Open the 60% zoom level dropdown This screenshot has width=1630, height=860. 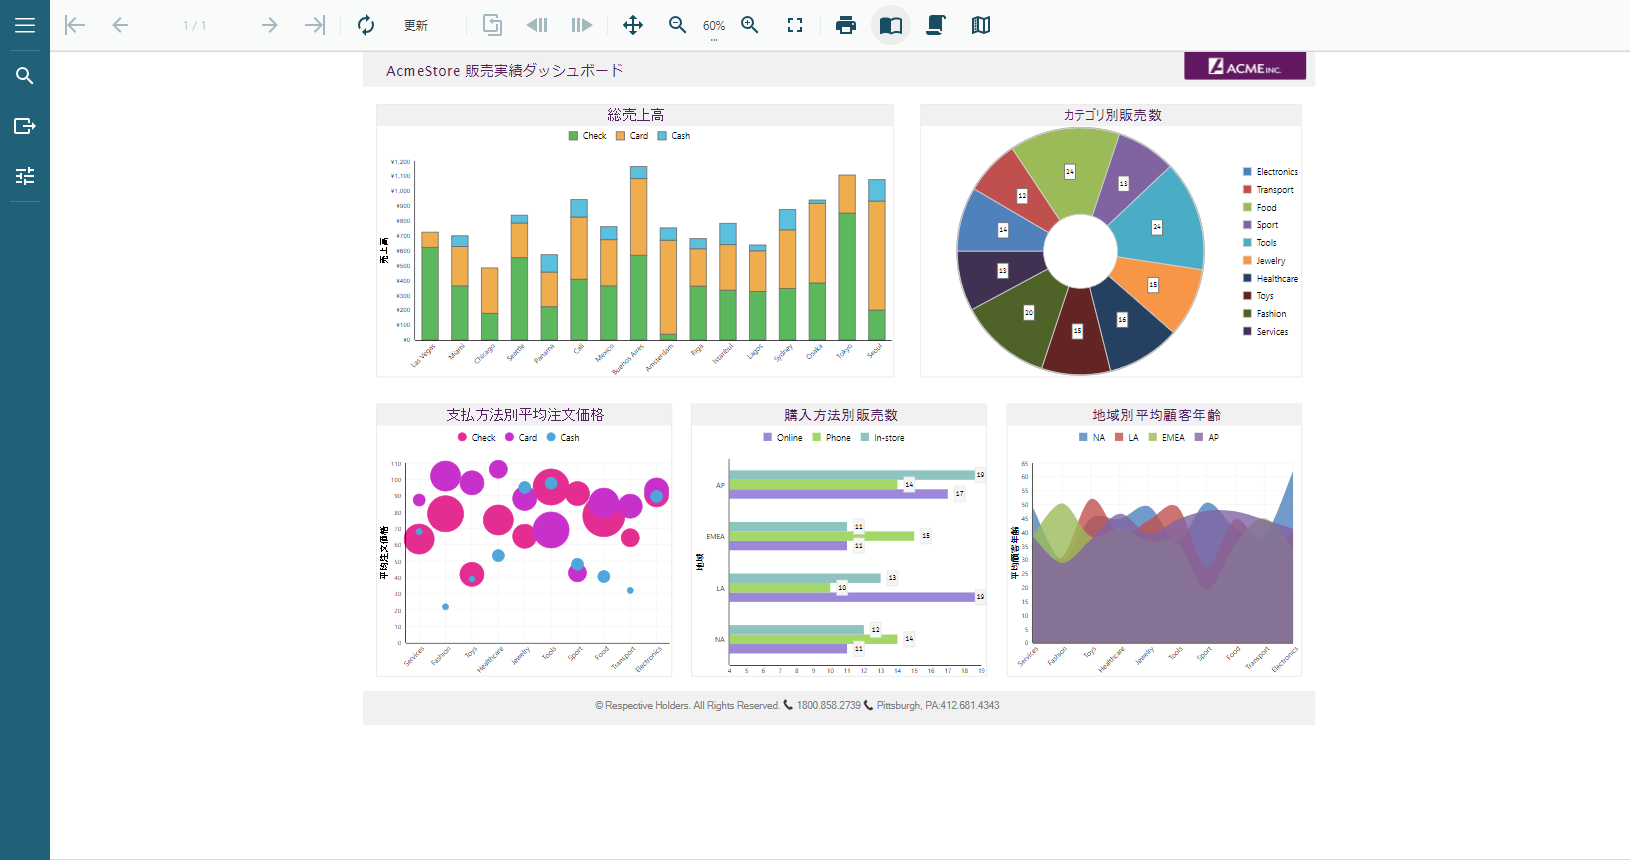[714, 27]
